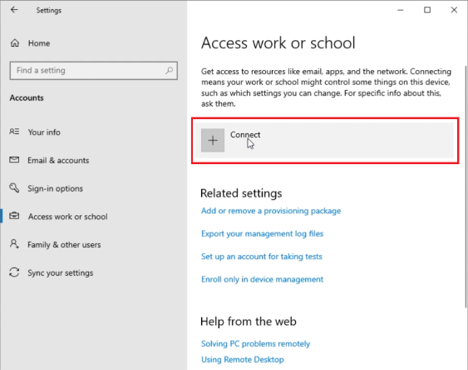Click the Accounts section title

click(27, 98)
